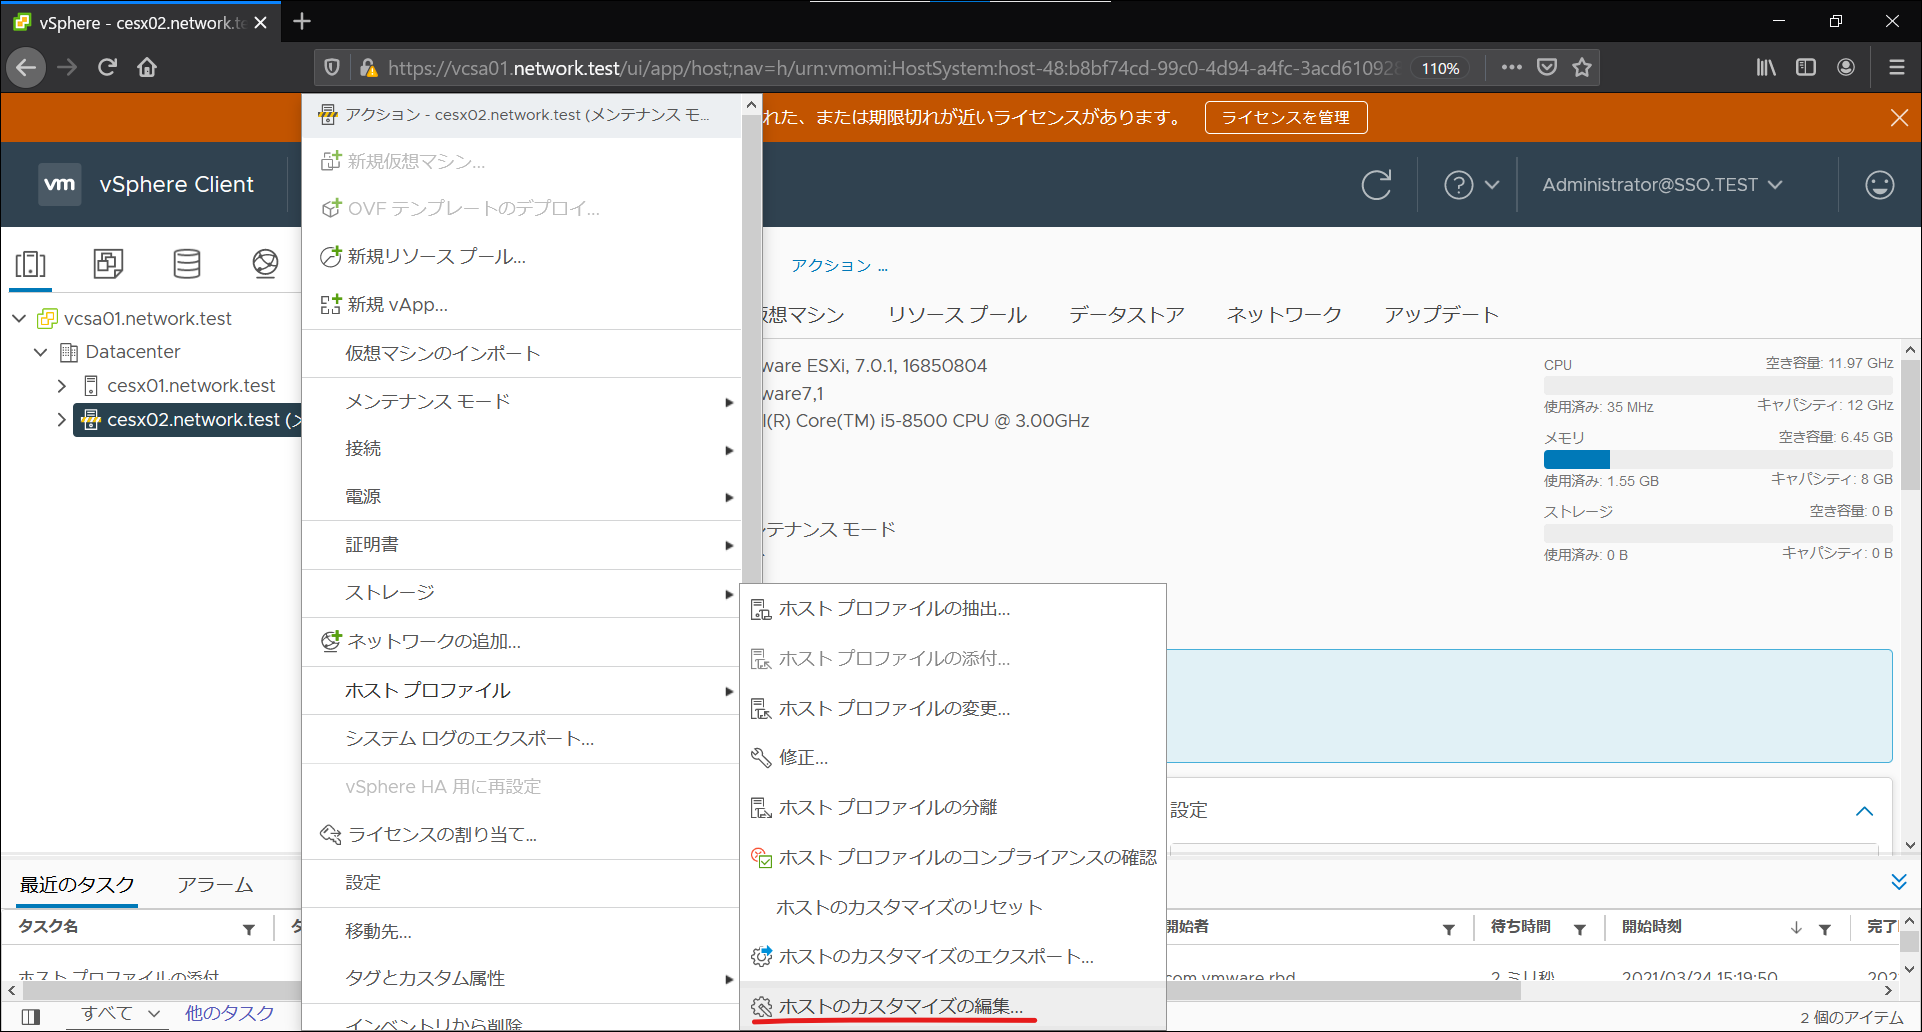Screen dimensions: 1922x1032
Task: Collapse vcsa01.network.test tree node
Action: coord(19,318)
